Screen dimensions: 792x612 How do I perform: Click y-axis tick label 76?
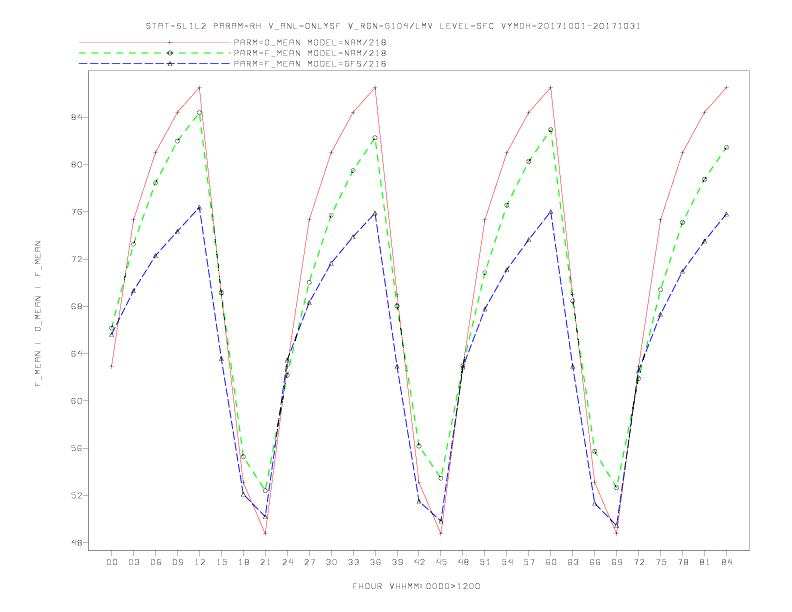click(76, 212)
